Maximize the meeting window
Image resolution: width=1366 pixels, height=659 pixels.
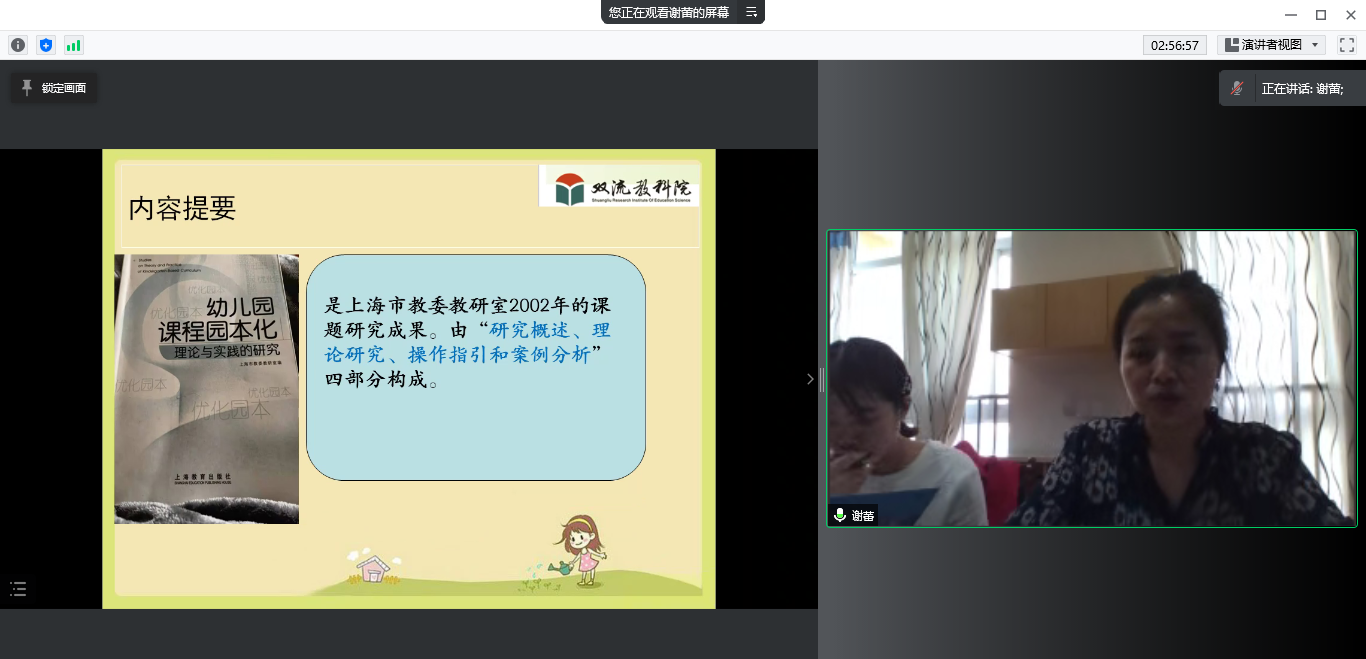pyautogui.click(x=1320, y=14)
